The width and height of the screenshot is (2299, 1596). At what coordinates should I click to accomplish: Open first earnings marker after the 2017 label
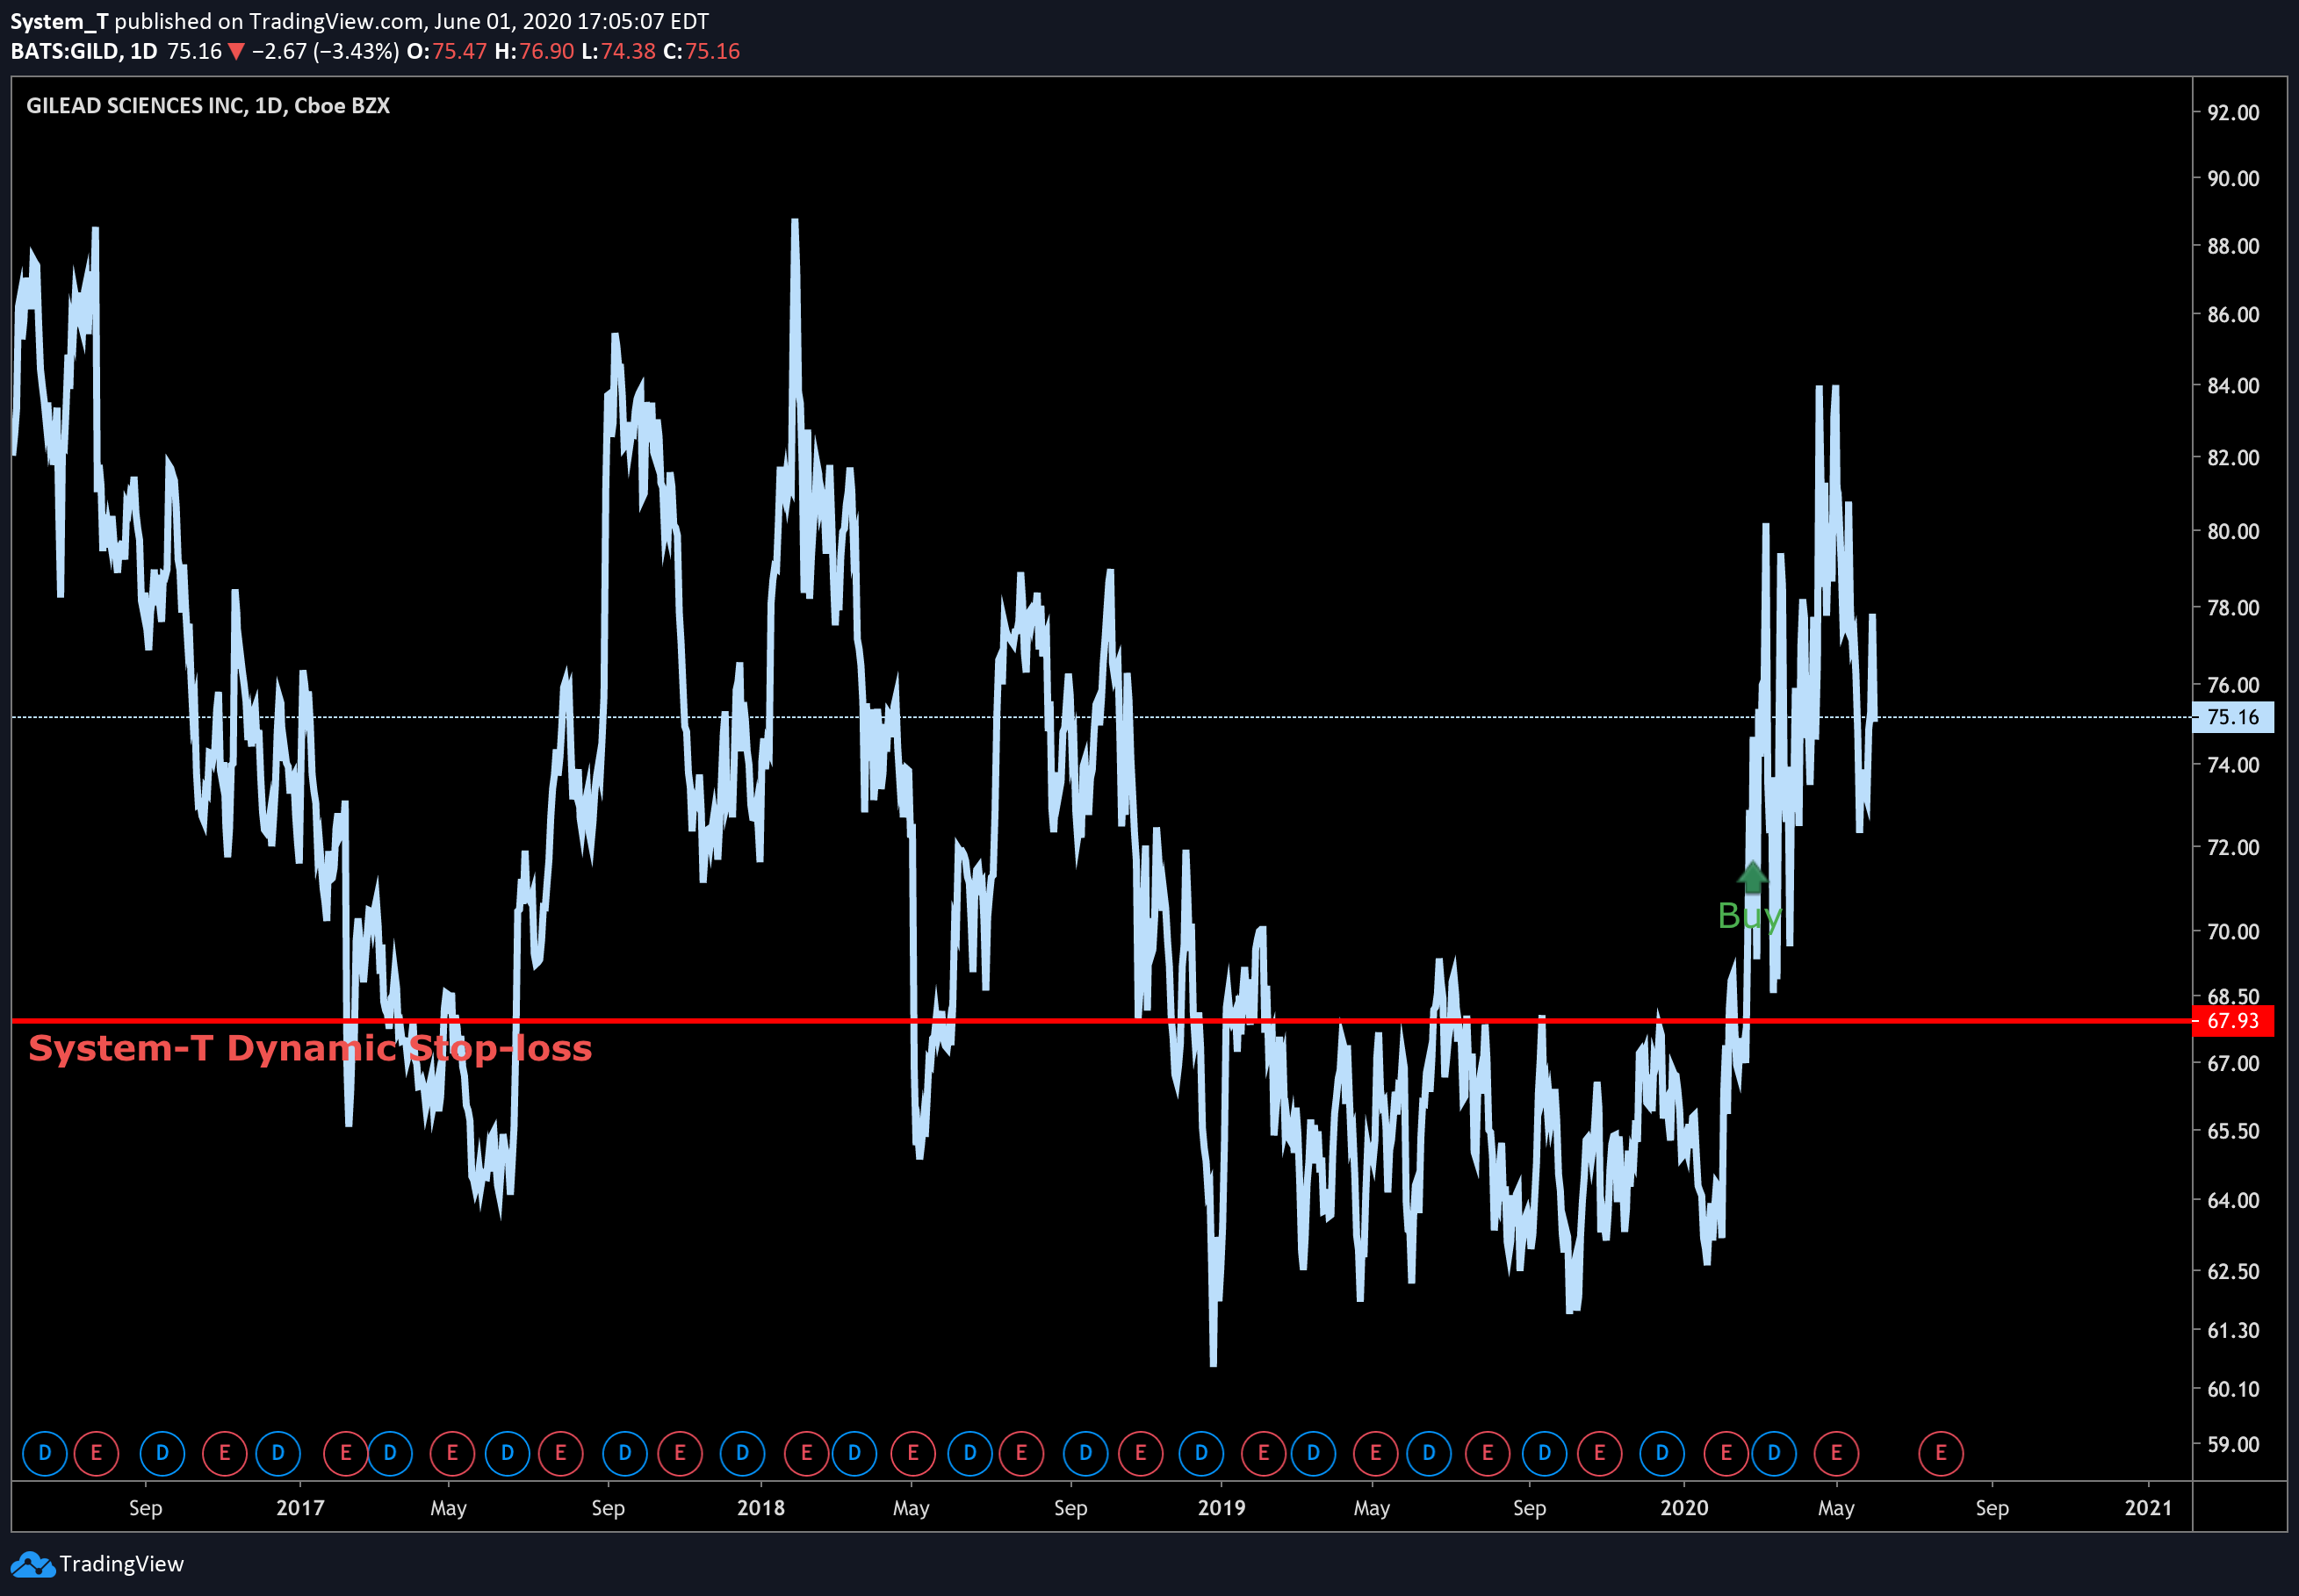[345, 1453]
